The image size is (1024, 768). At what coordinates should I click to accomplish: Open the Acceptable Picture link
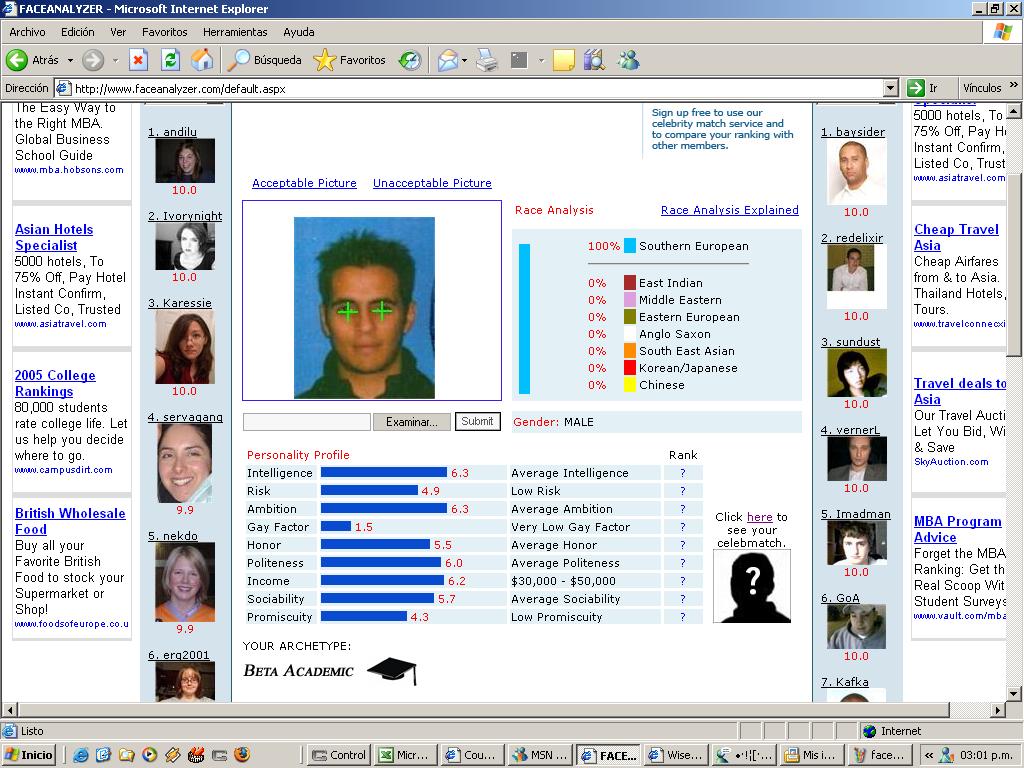pyautogui.click(x=304, y=183)
